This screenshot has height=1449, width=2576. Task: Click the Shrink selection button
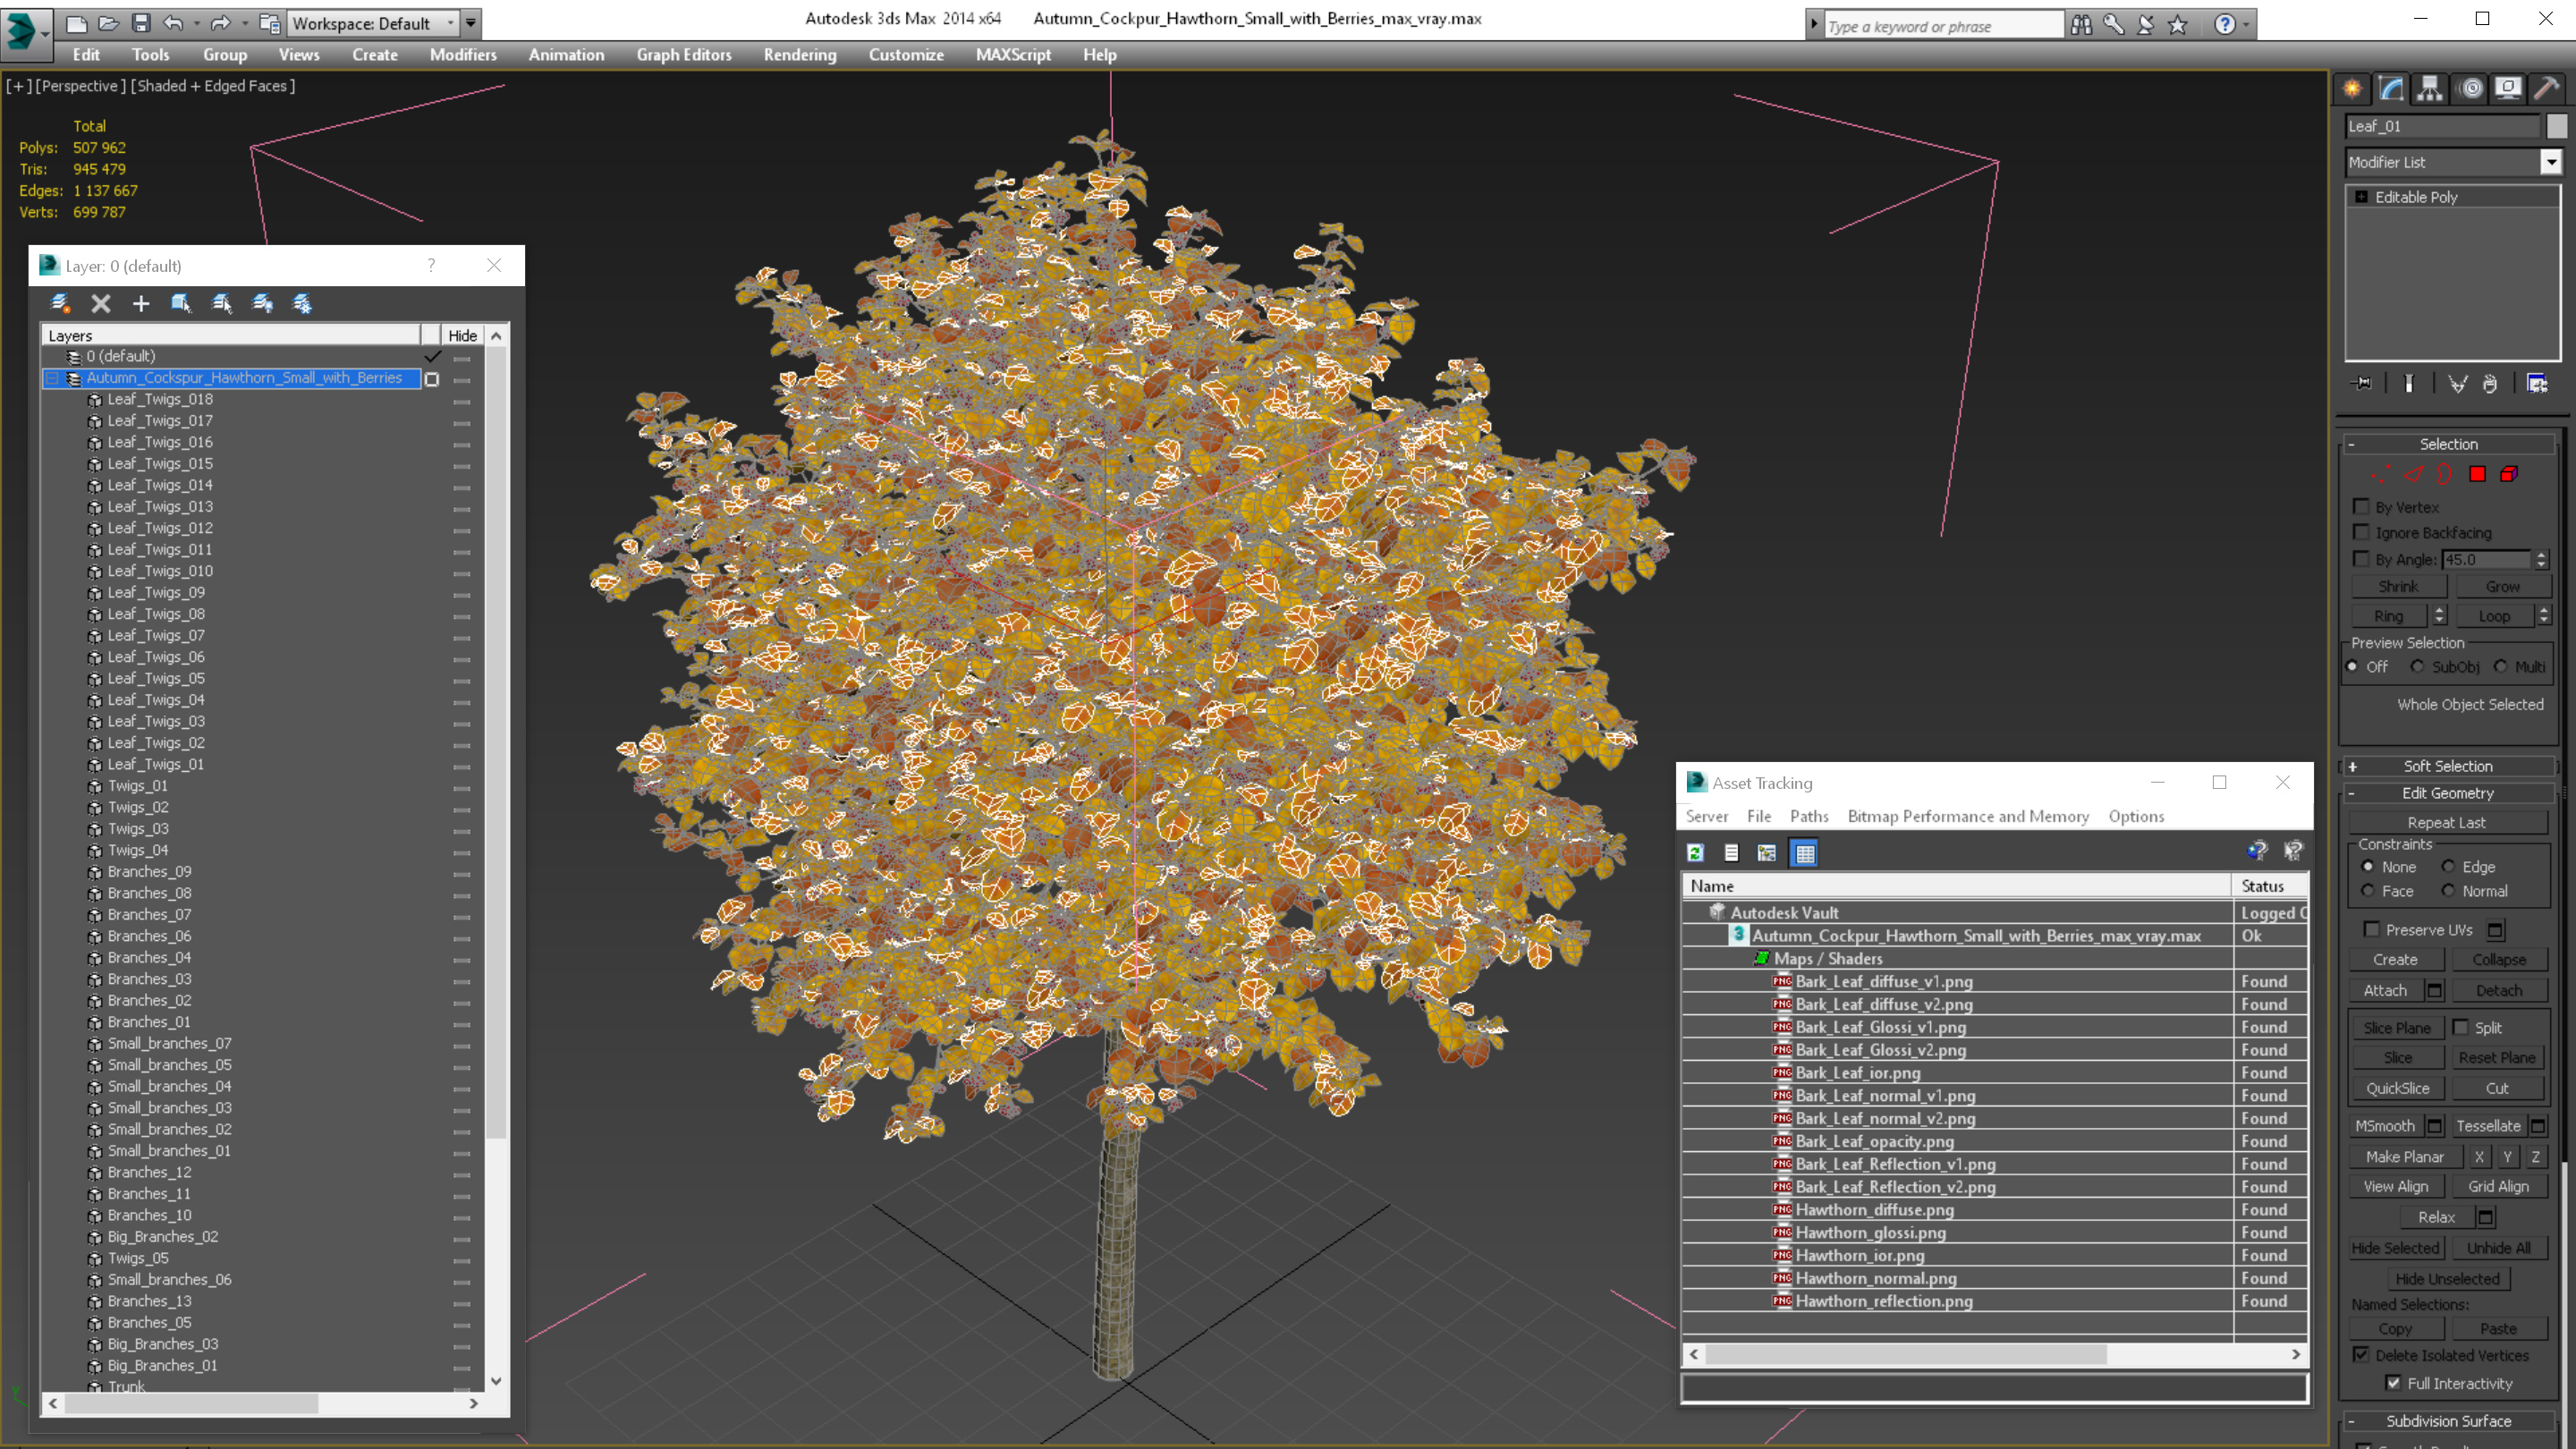click(x=2398, y=587)
